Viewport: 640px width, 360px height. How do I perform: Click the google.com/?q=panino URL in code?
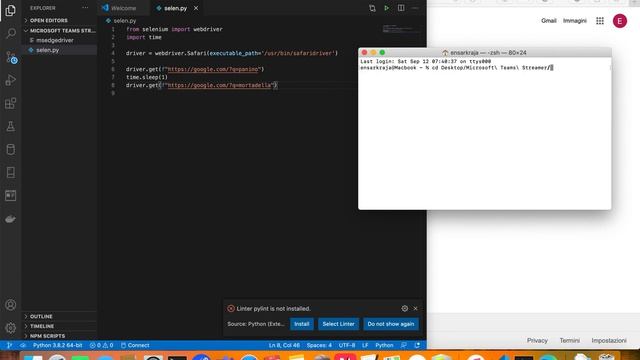(x=213, y=69)
